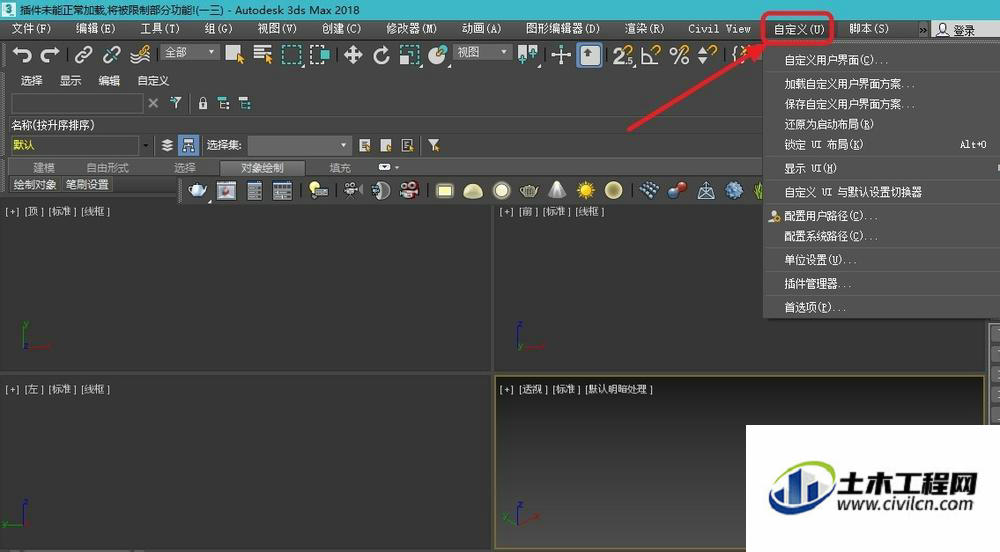1000x552 pixels.
Task: Click the funnel filter icon beside selection sets
Action: coord(434,145)
